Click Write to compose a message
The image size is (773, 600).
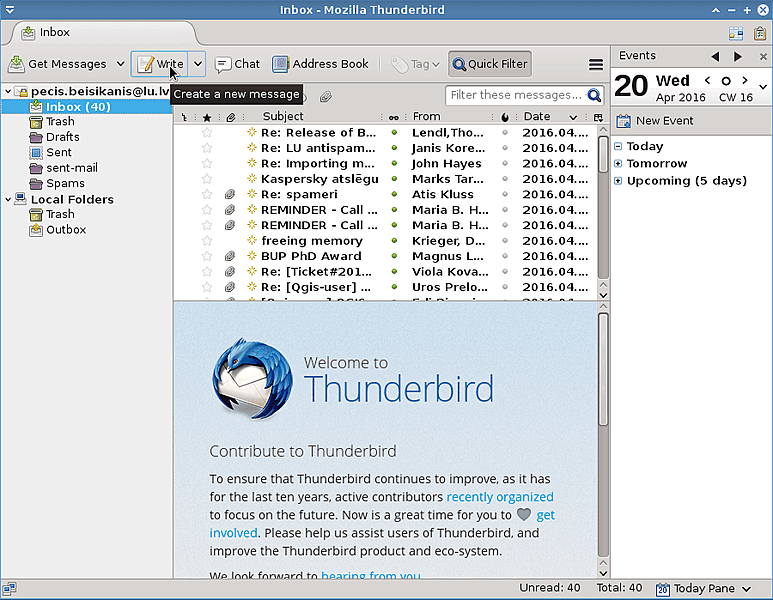click(160, 64)
